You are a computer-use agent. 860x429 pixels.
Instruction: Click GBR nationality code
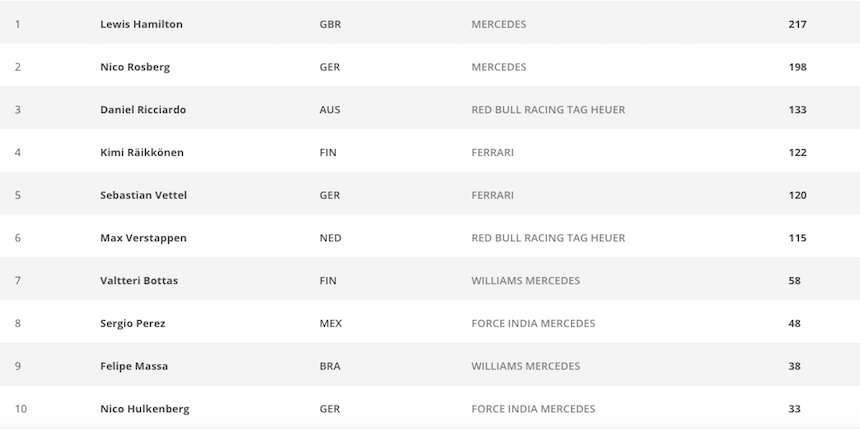click(330, 24)
